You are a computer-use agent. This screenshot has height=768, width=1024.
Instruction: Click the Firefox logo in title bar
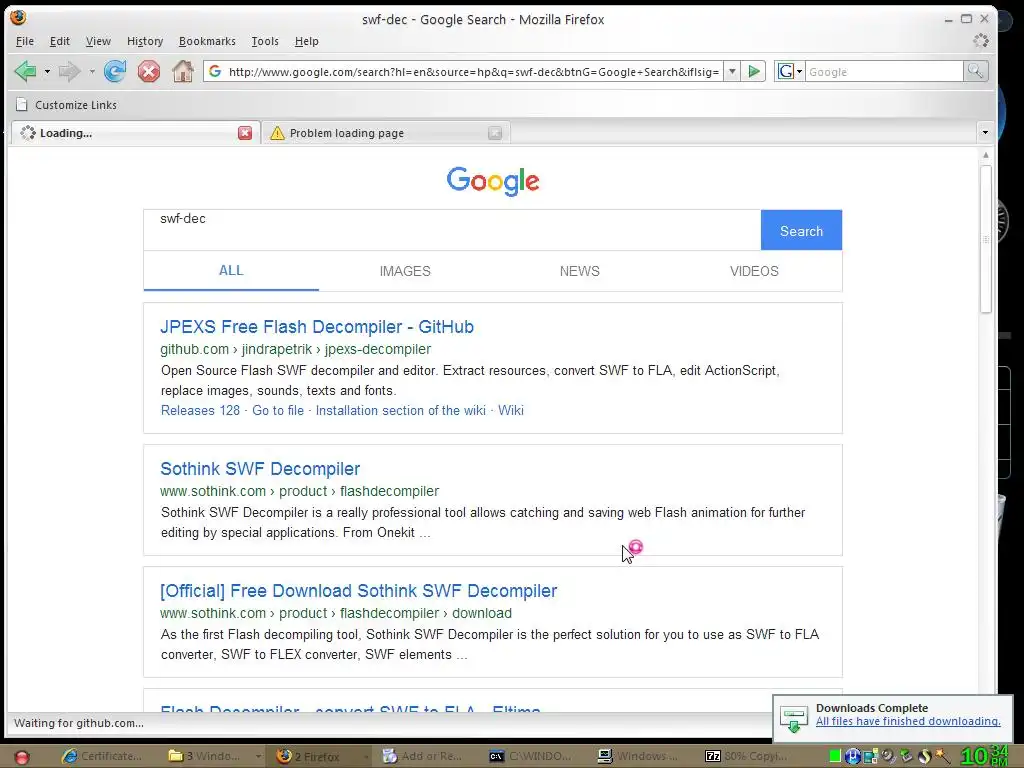point(18,18)
